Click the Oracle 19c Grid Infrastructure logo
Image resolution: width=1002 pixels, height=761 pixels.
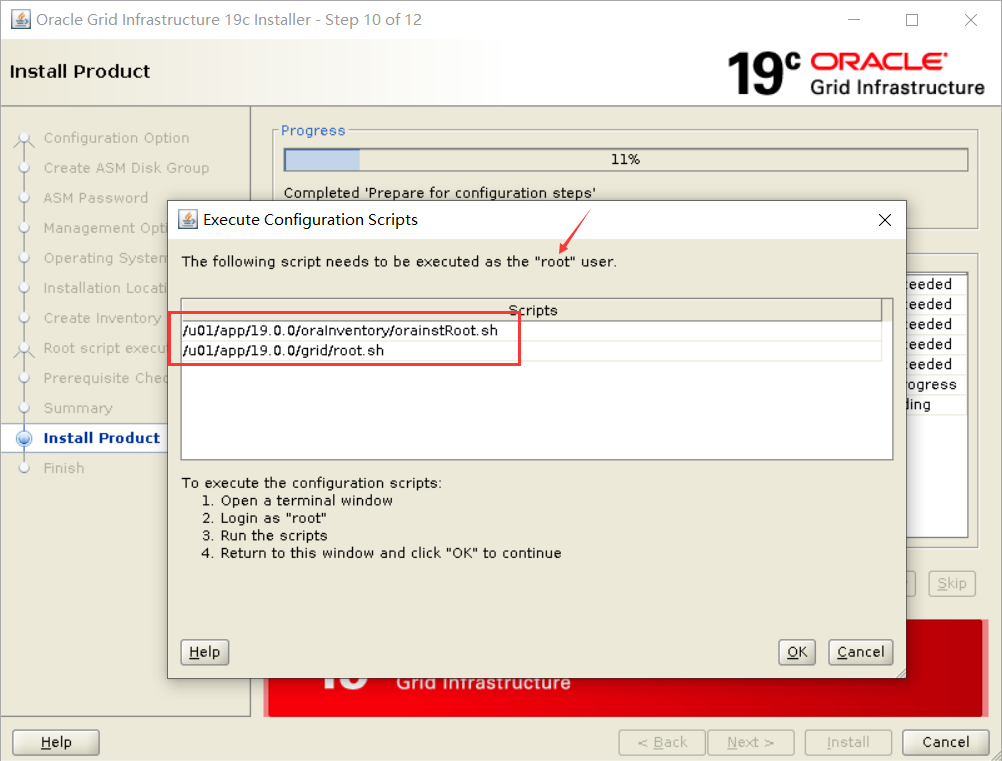[856, 73]
